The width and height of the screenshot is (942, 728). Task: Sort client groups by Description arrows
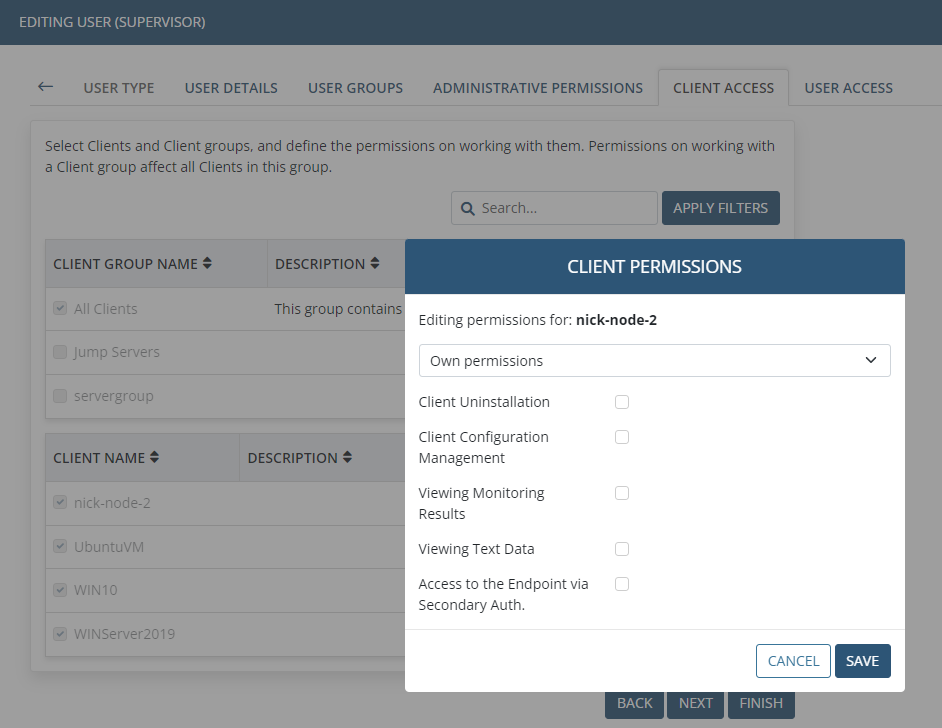click(x=374, y=264)
